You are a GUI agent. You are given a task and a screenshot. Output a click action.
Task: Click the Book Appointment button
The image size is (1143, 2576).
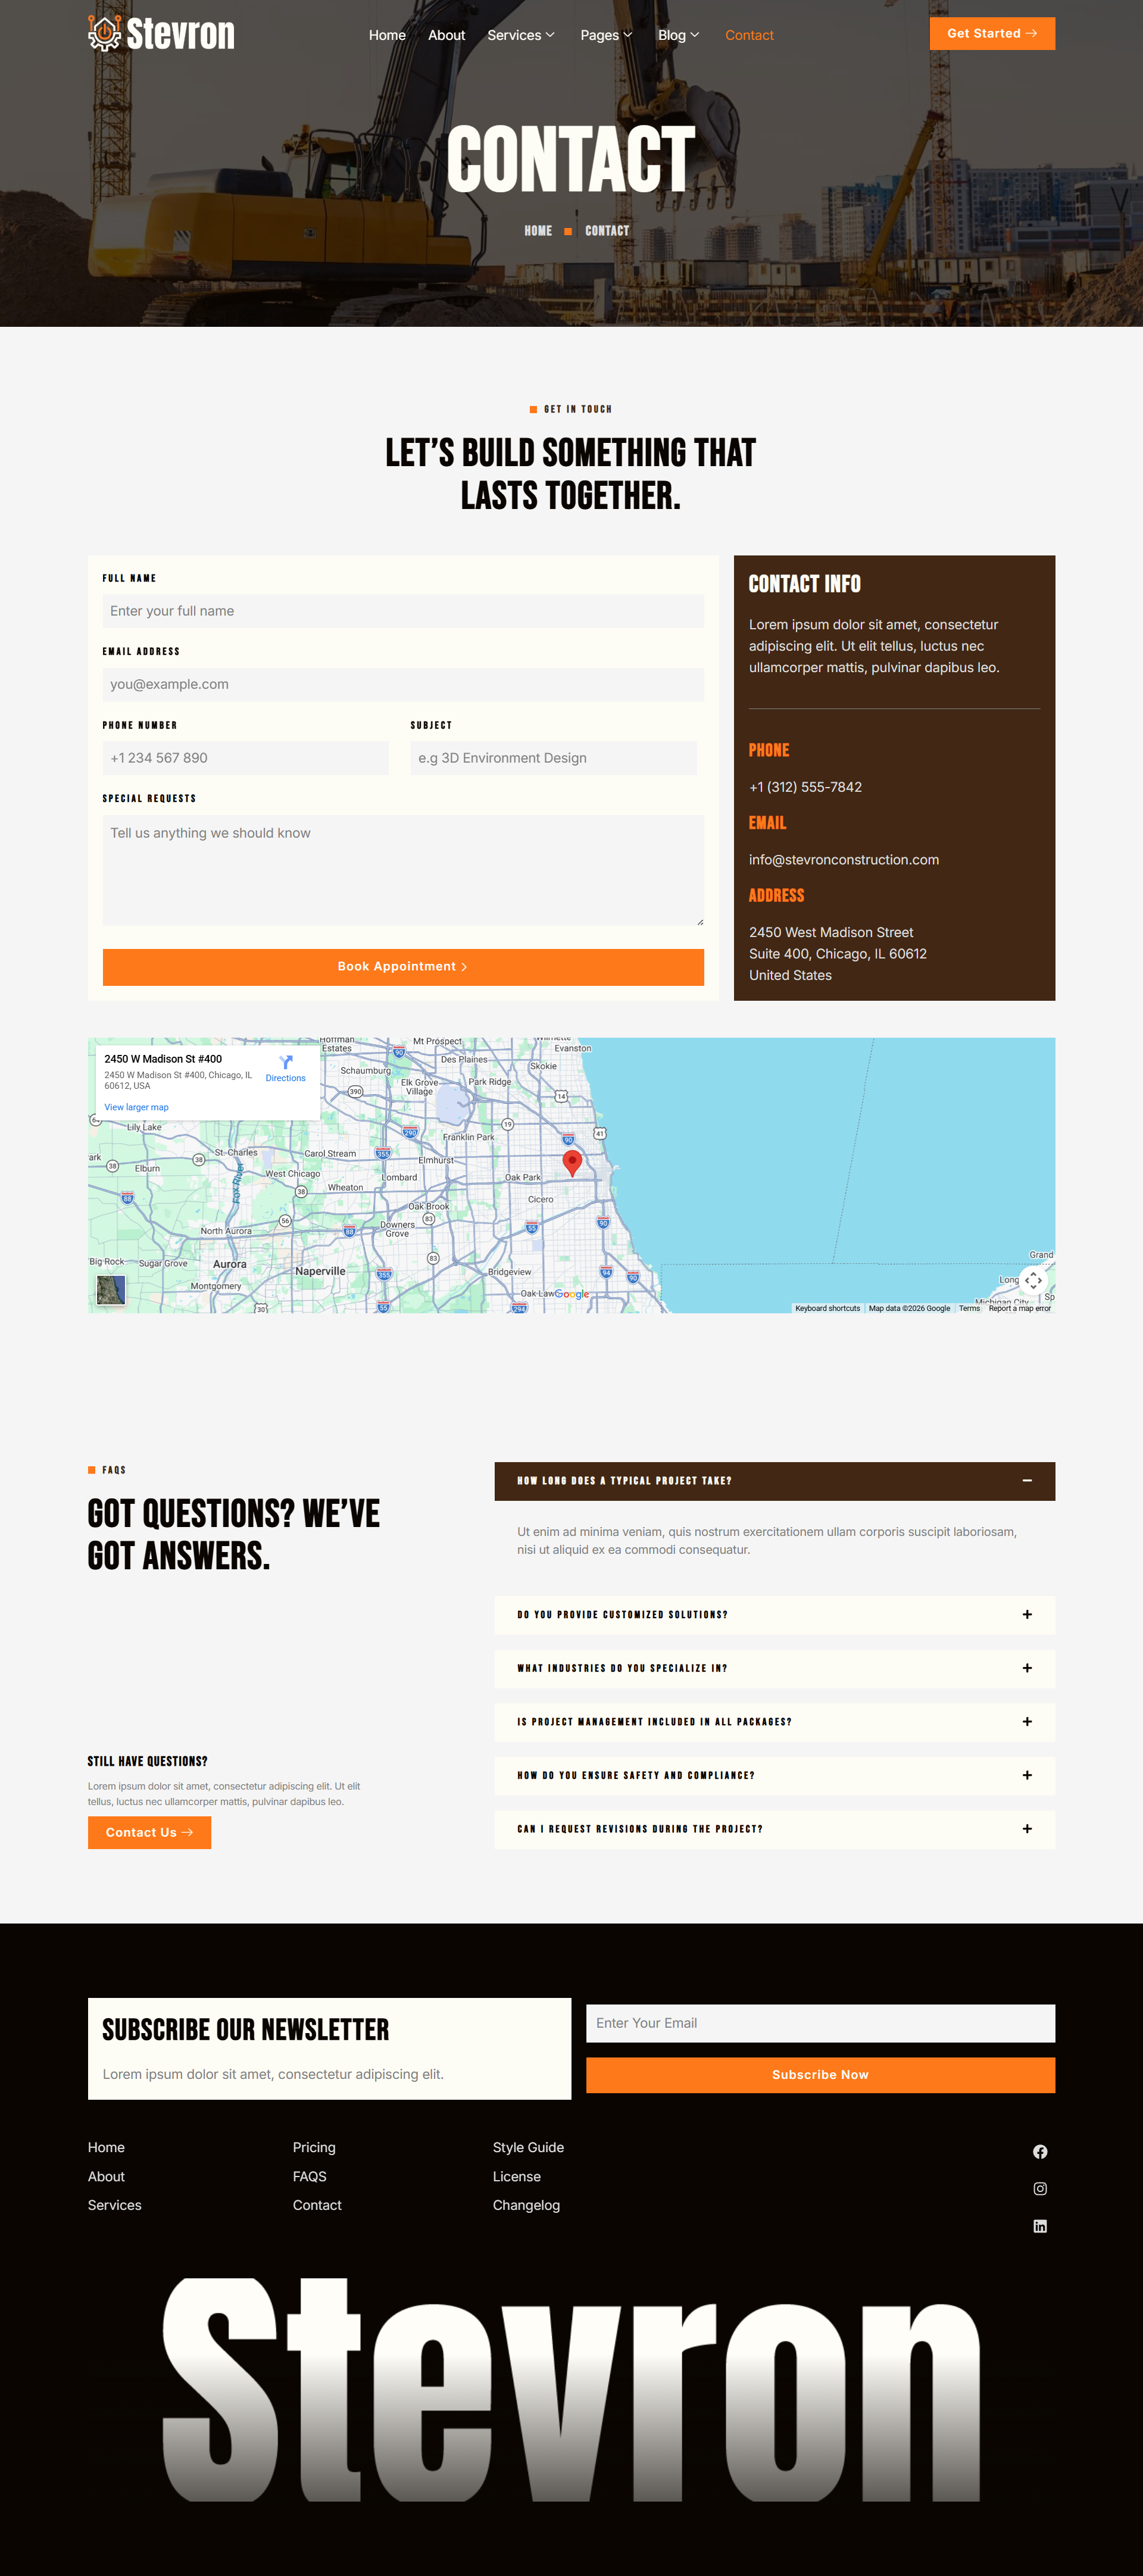403,967
